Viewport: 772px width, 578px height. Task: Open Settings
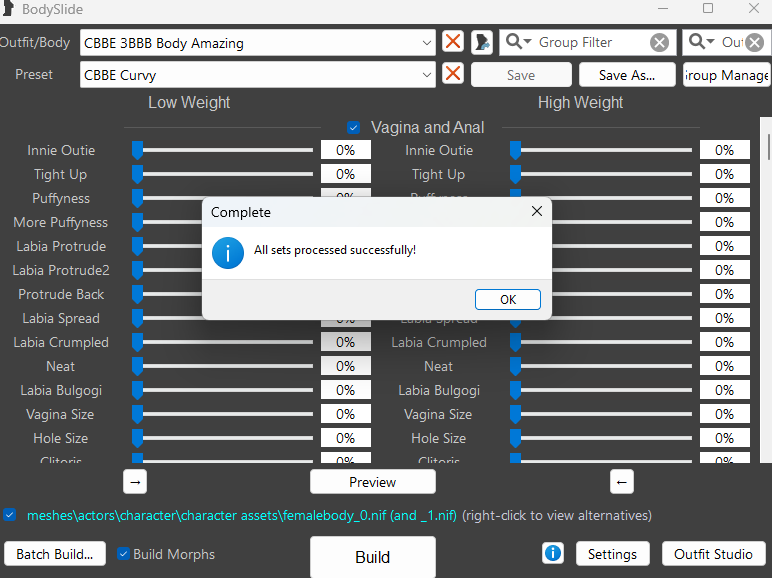point(612,554)
